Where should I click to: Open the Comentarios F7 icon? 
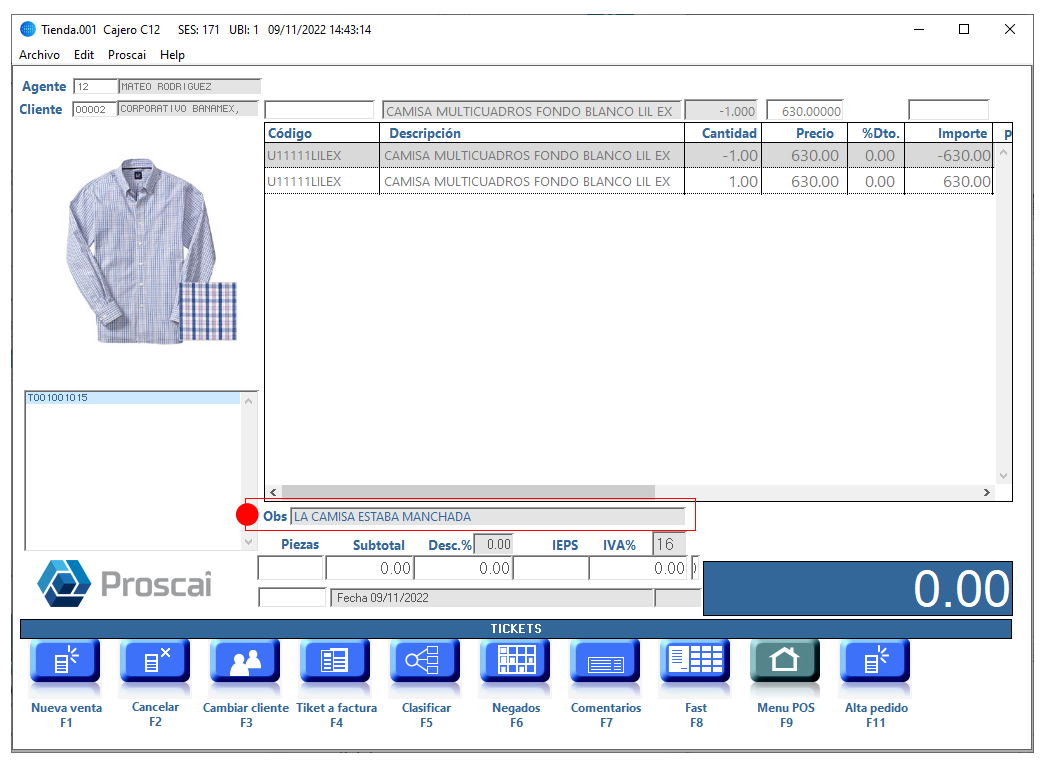pyautogui.click(x=606, y=661)
